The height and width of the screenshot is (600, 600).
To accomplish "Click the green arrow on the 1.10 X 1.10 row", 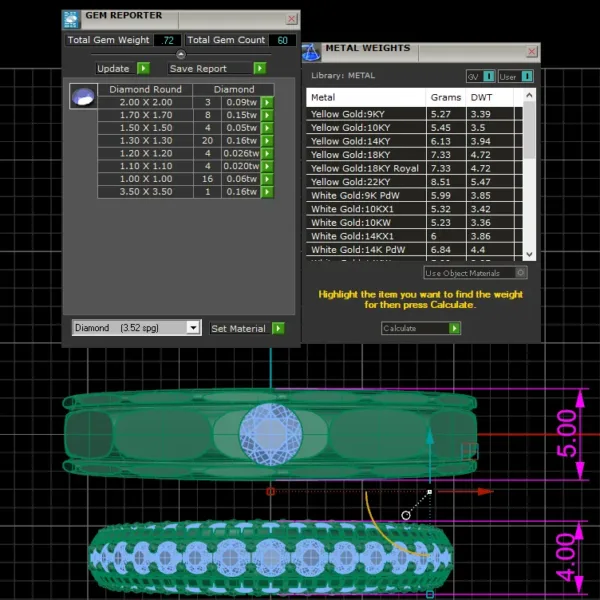I will pyautogui.click(x=267, y=166).
